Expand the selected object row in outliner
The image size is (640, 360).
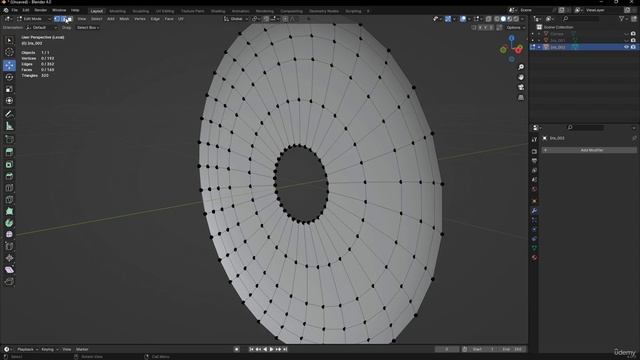(x=539, y=47)
